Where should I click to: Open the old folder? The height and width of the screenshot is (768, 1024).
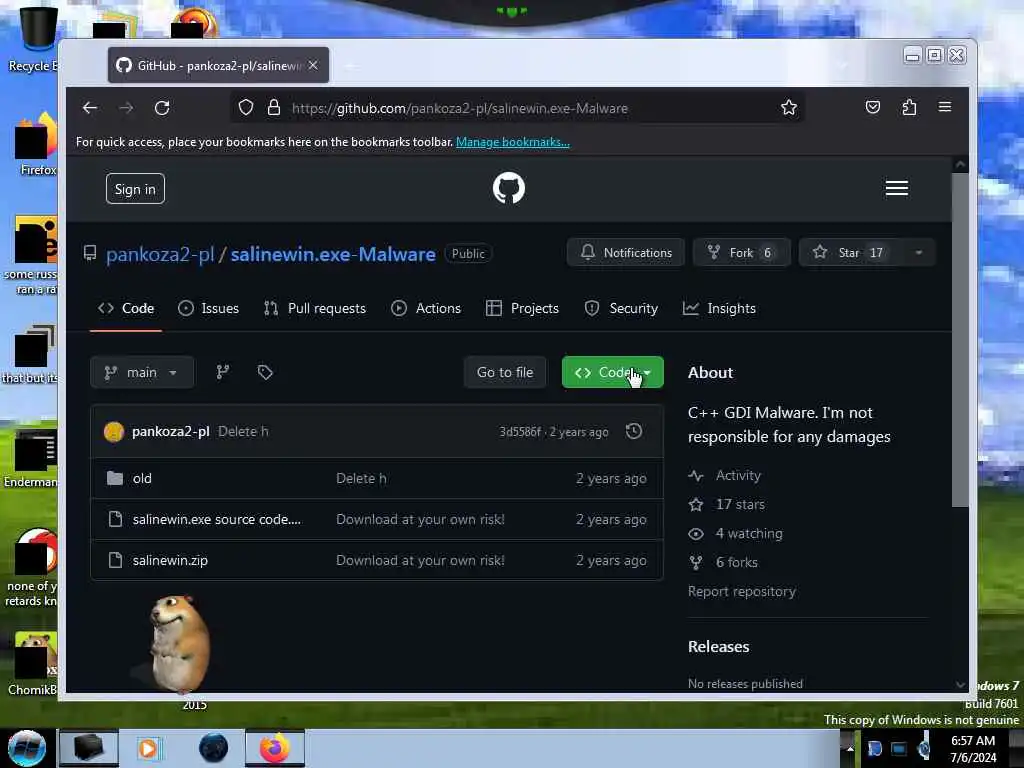click(142, 478)
